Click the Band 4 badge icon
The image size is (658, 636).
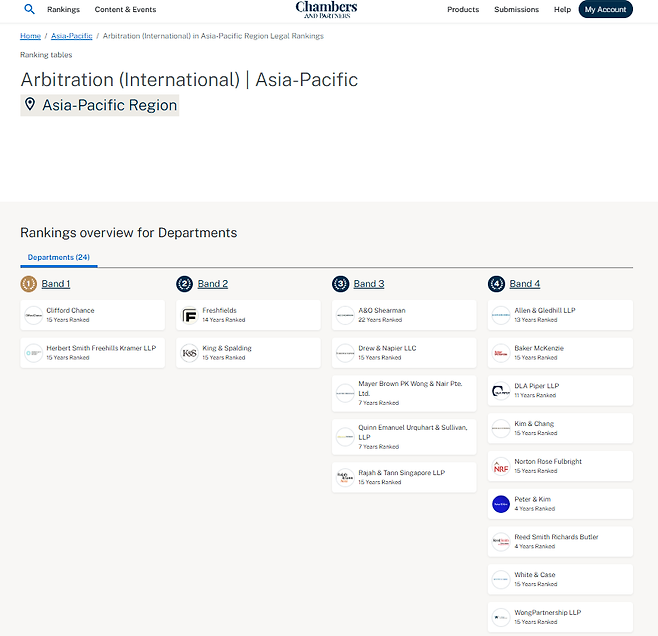click(x=496, y=284)
